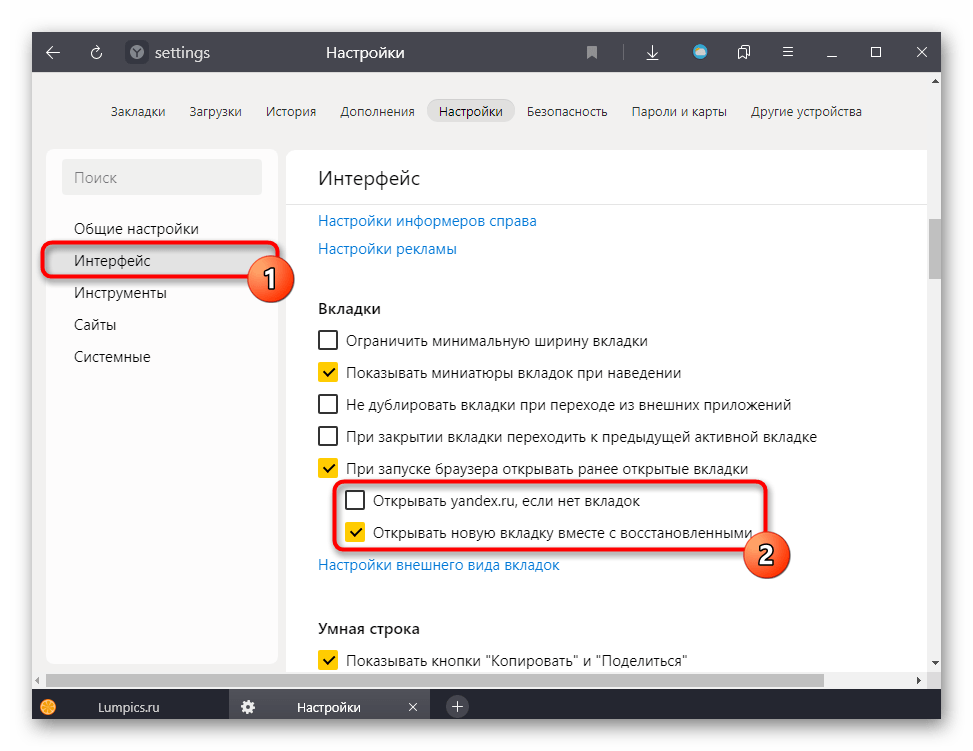Open the История section tab
This screenshot has height=751, width=973.
291,112
